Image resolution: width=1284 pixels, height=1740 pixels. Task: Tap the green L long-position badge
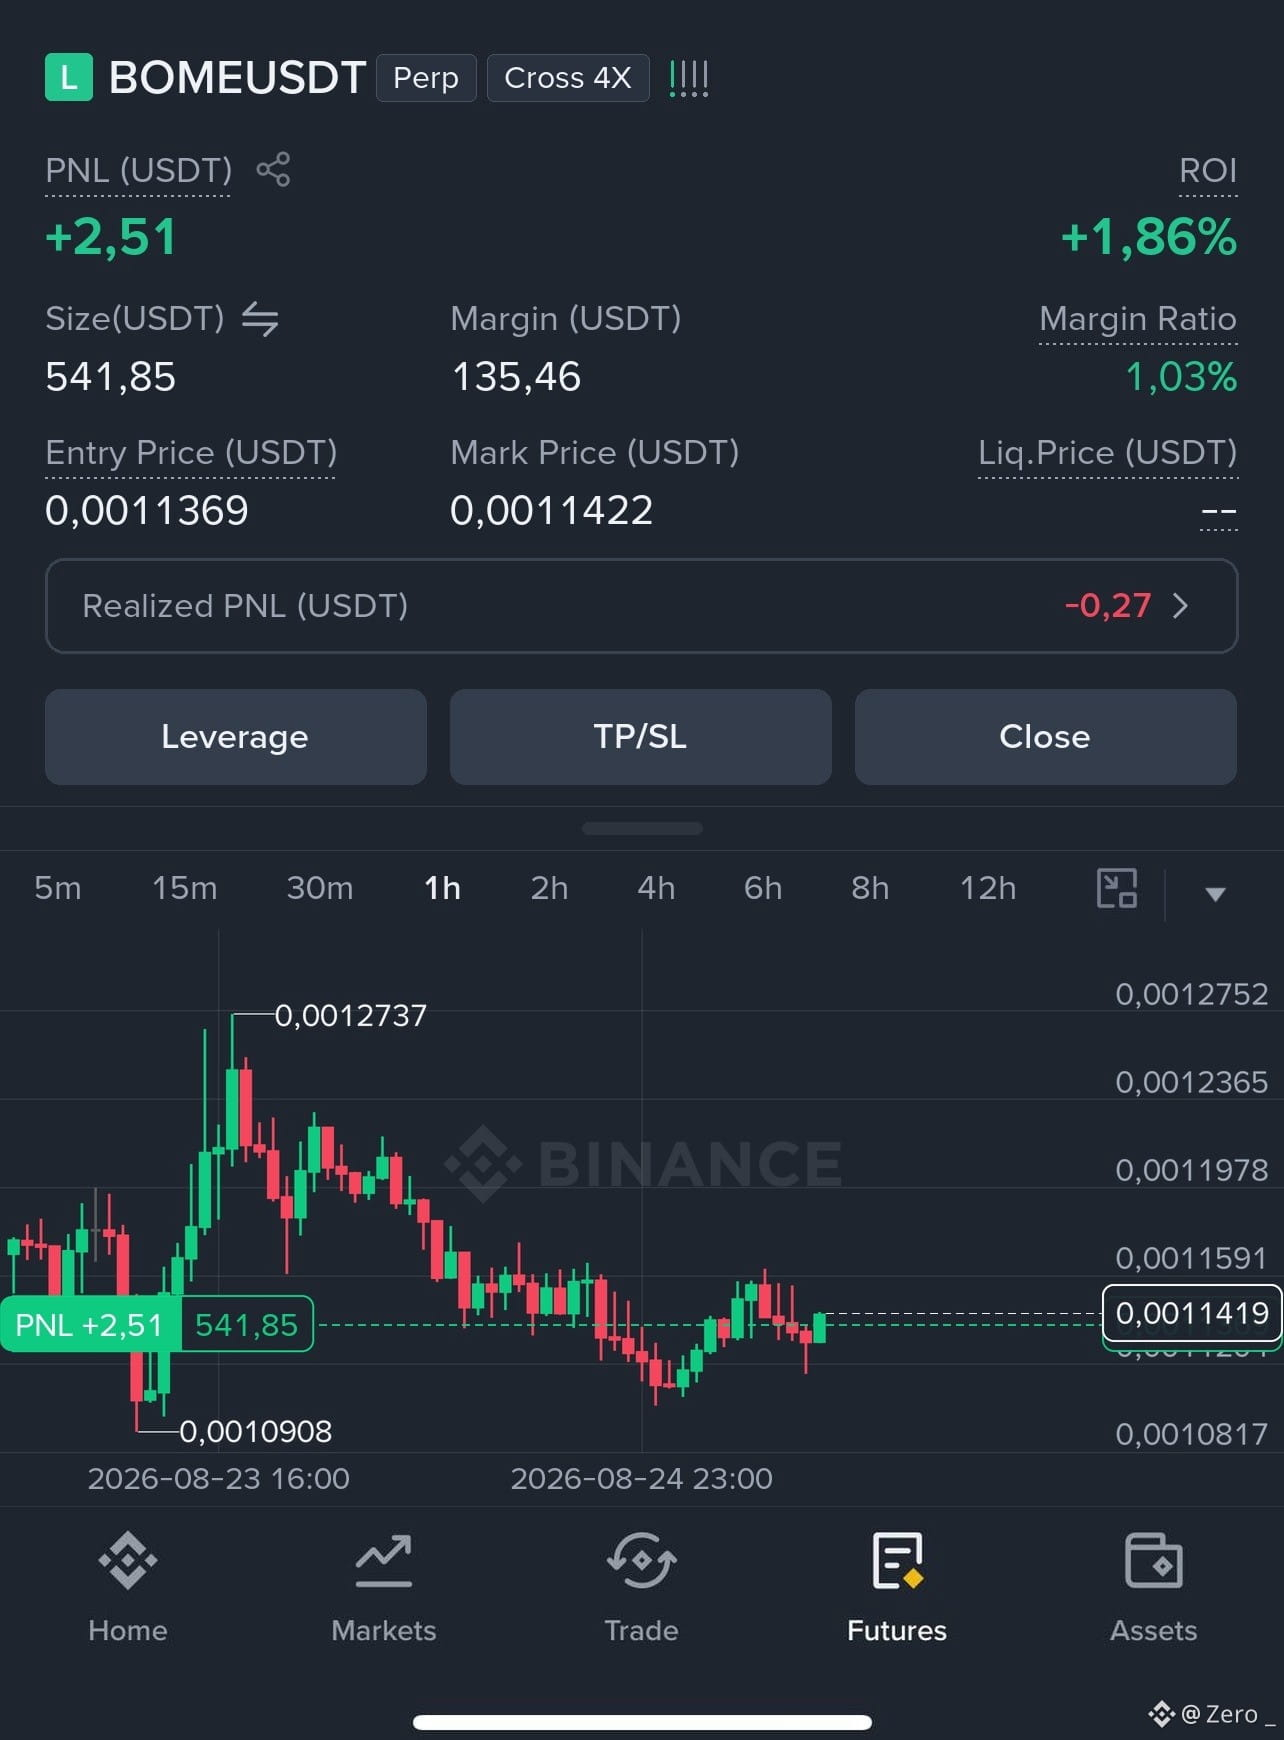tap(69, 77)
